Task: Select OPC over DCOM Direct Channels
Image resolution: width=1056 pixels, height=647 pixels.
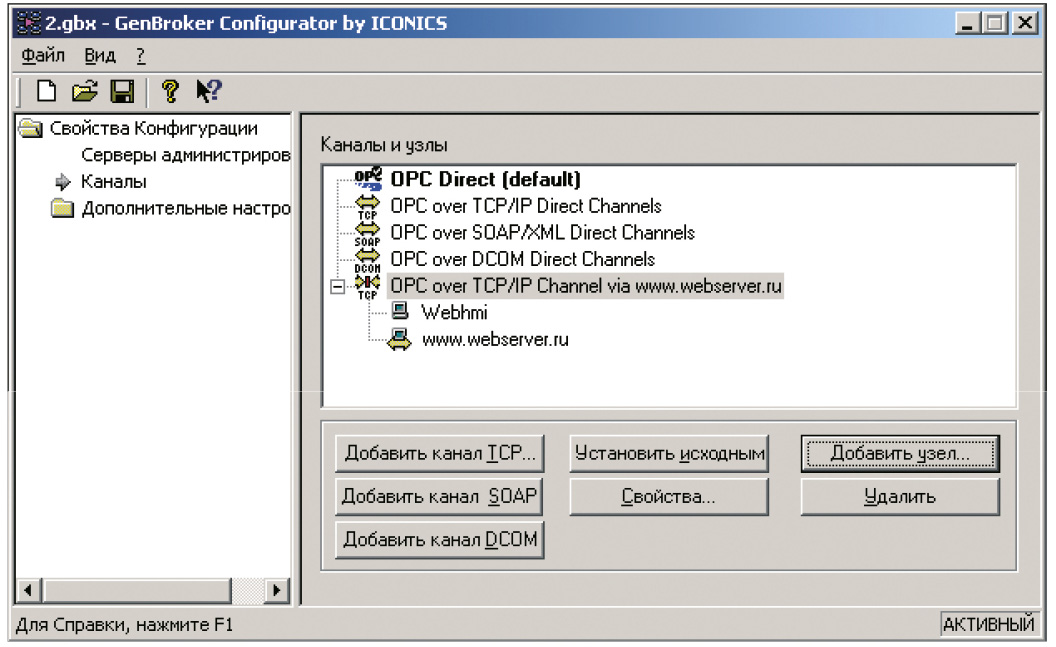Action: (x=523, y=259)
